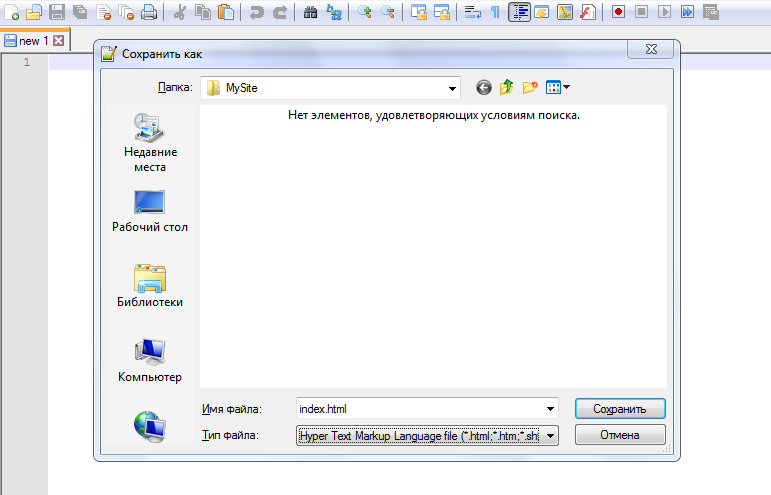Click the Stop macro recording icon
The image size is (771, 495).
(642, 11)
